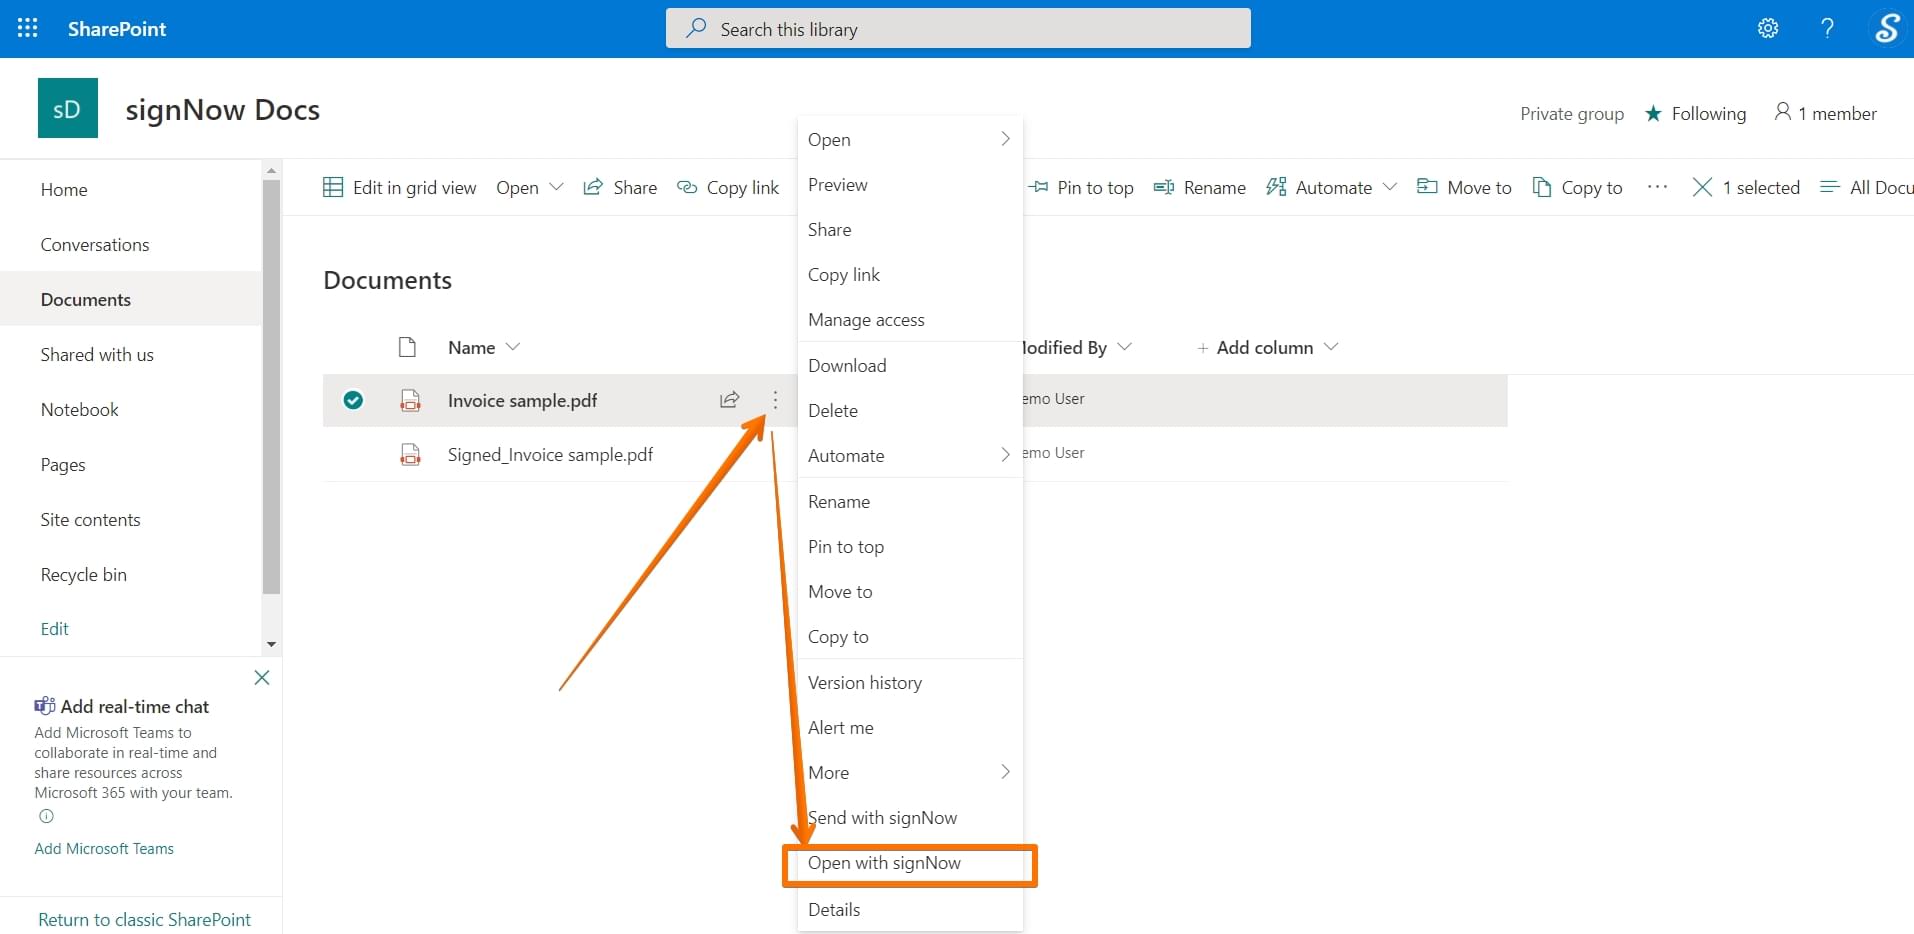Click Pin to top in the command bar
The height and width of the screenshot is (934, 1914).
(1082, 187)
